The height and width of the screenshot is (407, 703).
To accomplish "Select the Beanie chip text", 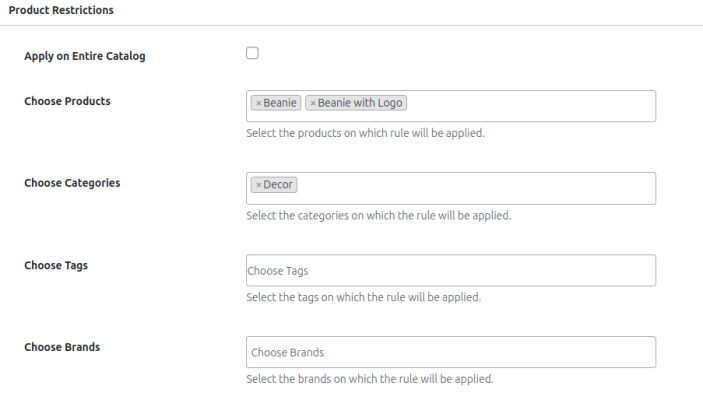I will [280, 103].
